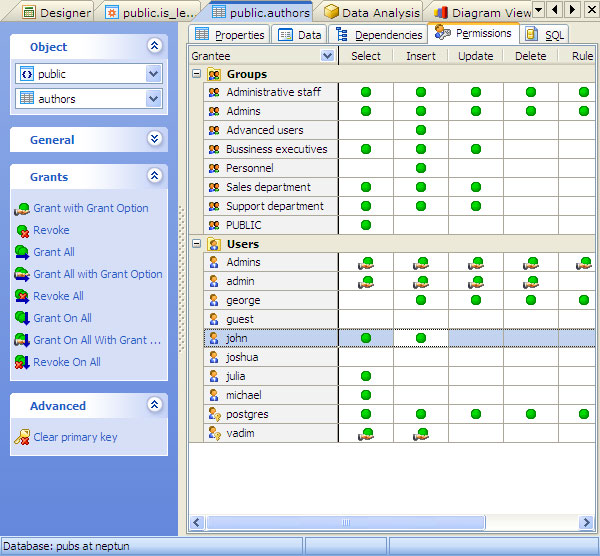Collapse the Groups tree section
600x556 pixels.
click(197, 74)
